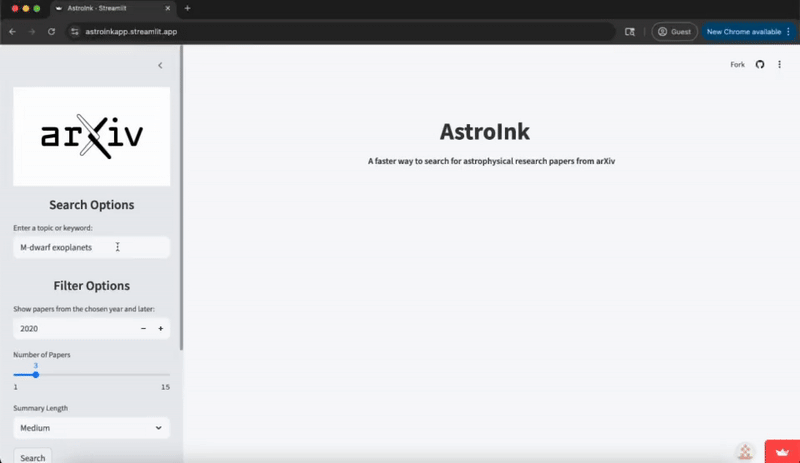Open the Streamlit three-dot app menu
The width and height of the screenshot is (800, 463).
click(x=779, y=64)
